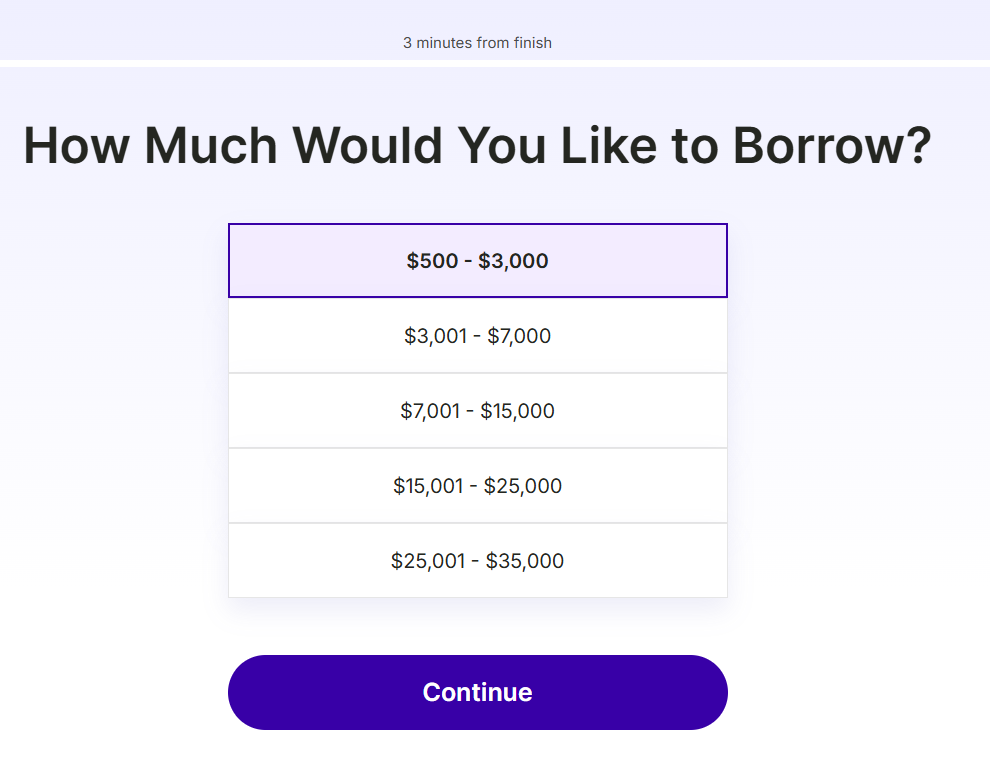Select the middle borrowing range in the list
This screenshot has width=990, height=767.
[x=477, y=411]
